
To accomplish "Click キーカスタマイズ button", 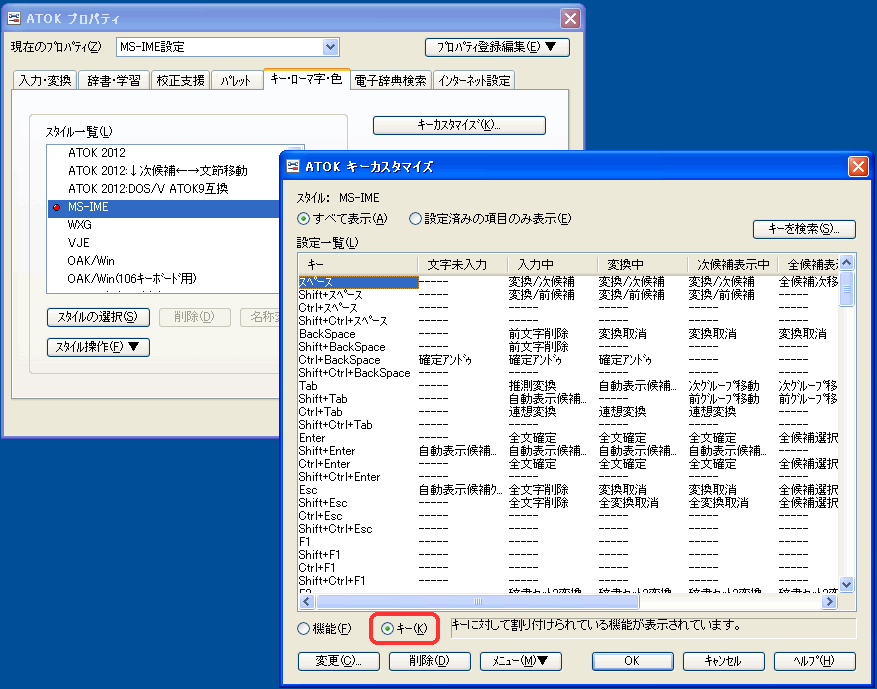I will (x=459, y=125).
